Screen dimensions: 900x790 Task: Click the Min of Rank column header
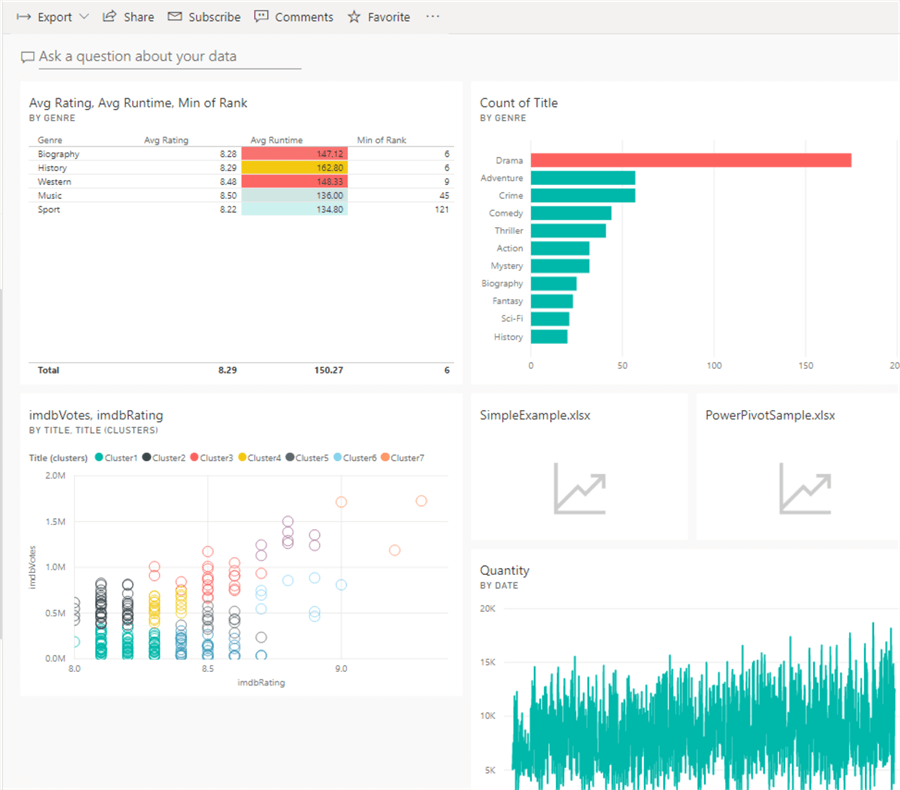coord(381,140)
